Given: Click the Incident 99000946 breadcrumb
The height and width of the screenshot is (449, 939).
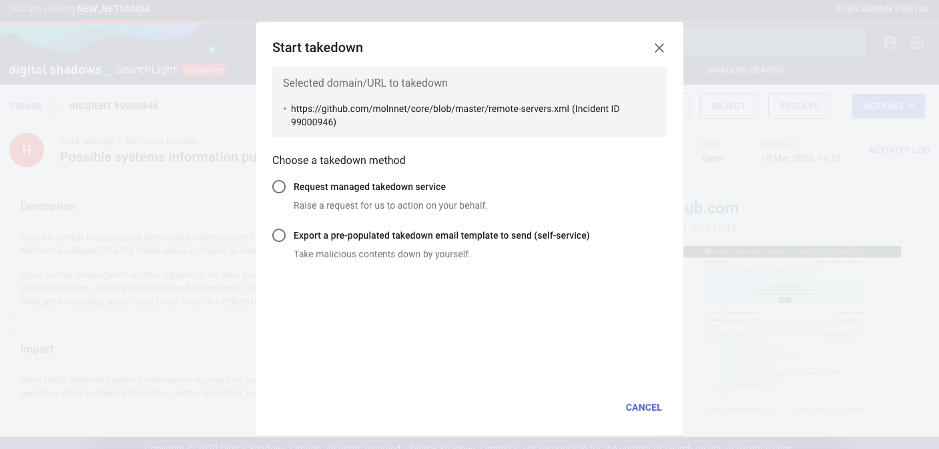Looking at the screenshot, I should click(113, 106).
